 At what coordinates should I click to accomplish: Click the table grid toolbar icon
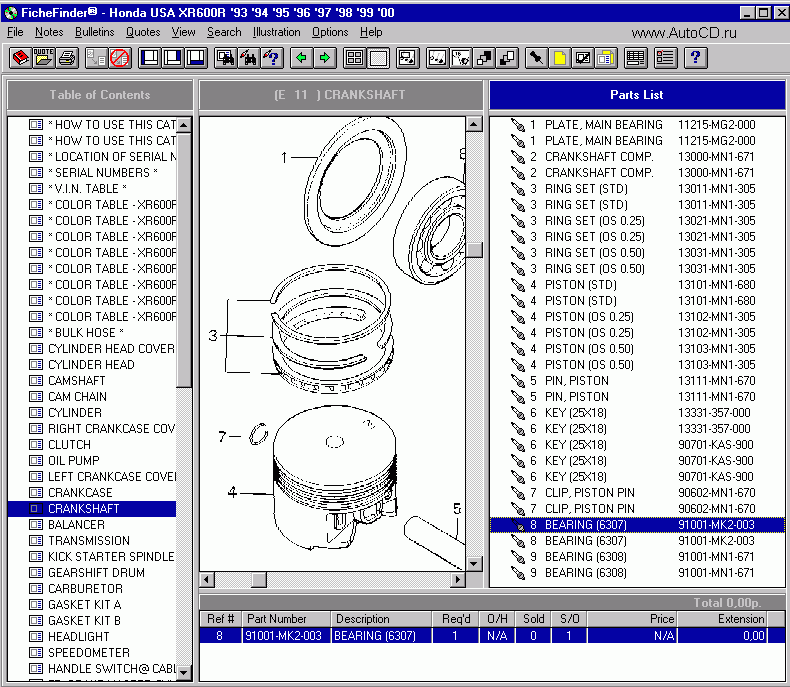[635, 58]
